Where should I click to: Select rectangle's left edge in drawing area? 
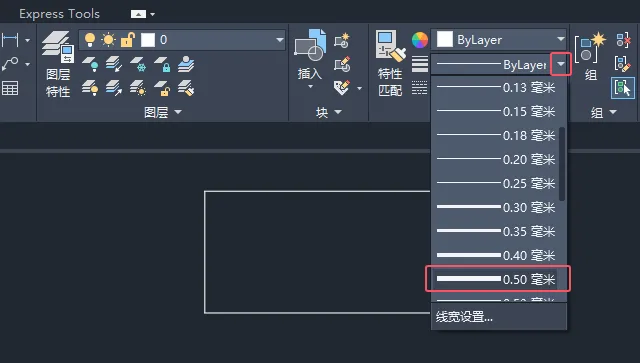pos(205,252)
